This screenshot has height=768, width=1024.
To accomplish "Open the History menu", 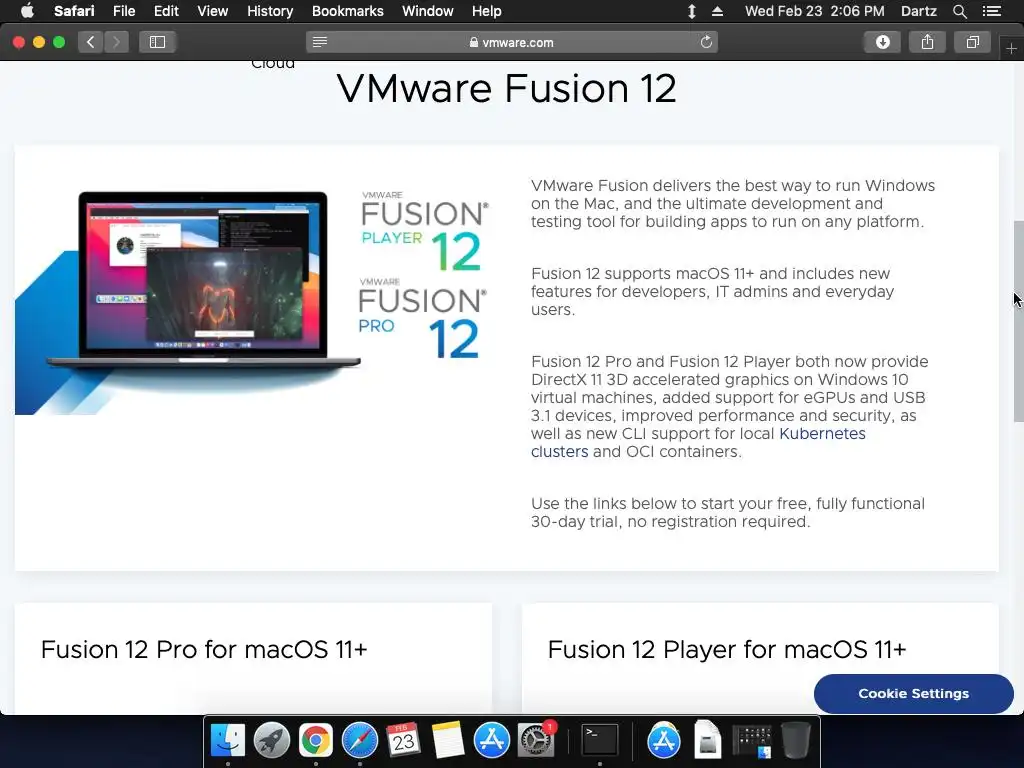I will 270,11.
